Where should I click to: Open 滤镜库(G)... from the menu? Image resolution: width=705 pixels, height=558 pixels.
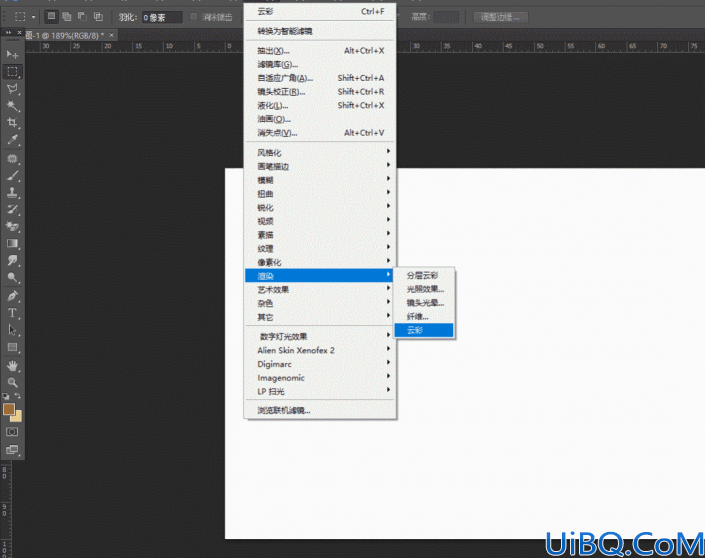(x=320, y=64)
